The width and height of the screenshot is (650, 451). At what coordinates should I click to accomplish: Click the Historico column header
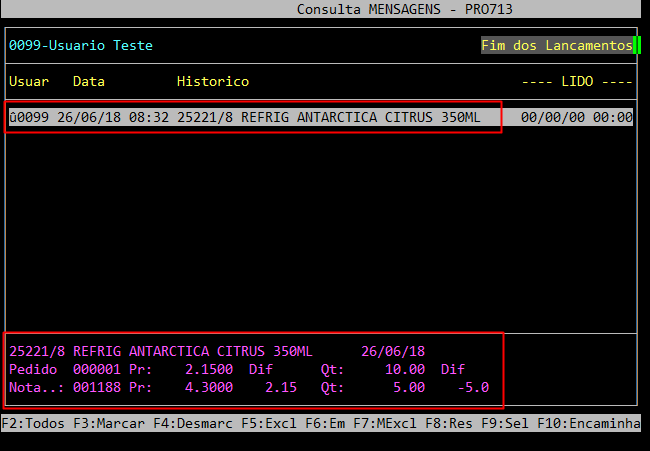tap(213, 81)
